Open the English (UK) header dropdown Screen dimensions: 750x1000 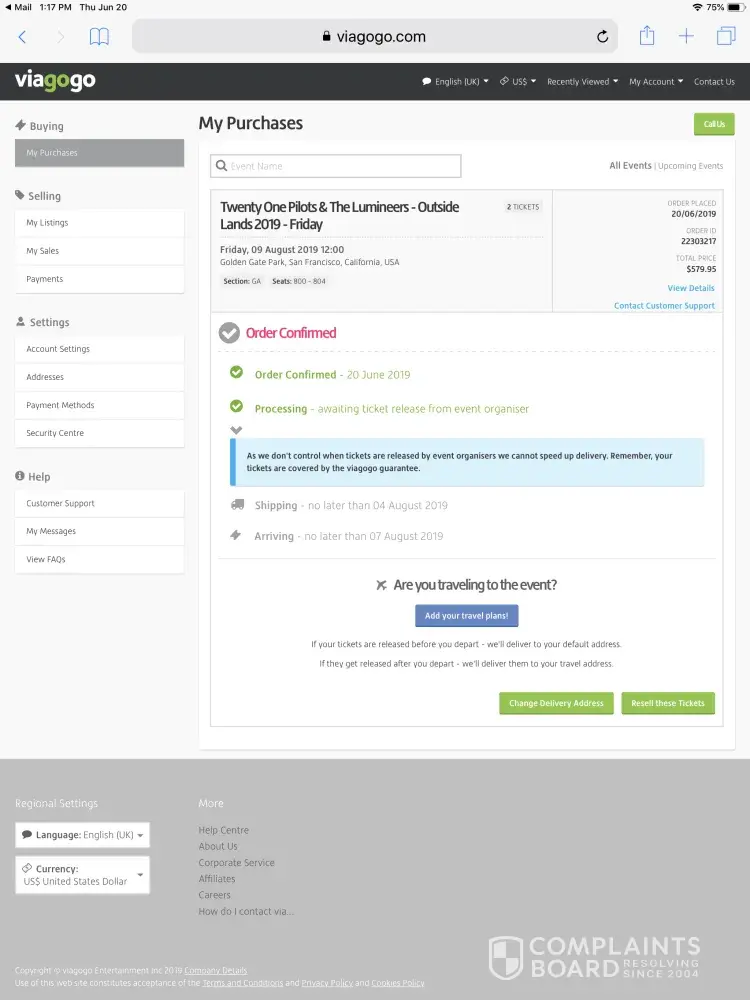456,82
